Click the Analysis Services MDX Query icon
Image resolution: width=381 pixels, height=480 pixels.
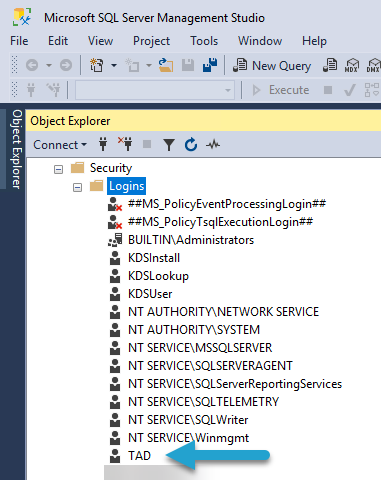coord(352,65)
